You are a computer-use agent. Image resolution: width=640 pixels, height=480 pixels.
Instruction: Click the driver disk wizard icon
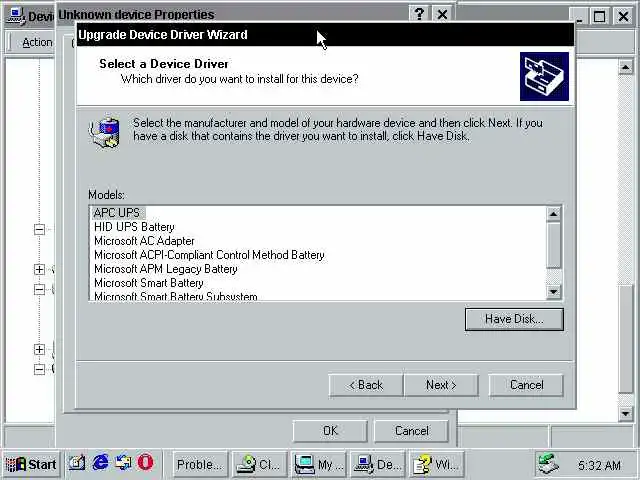(104, 132)
